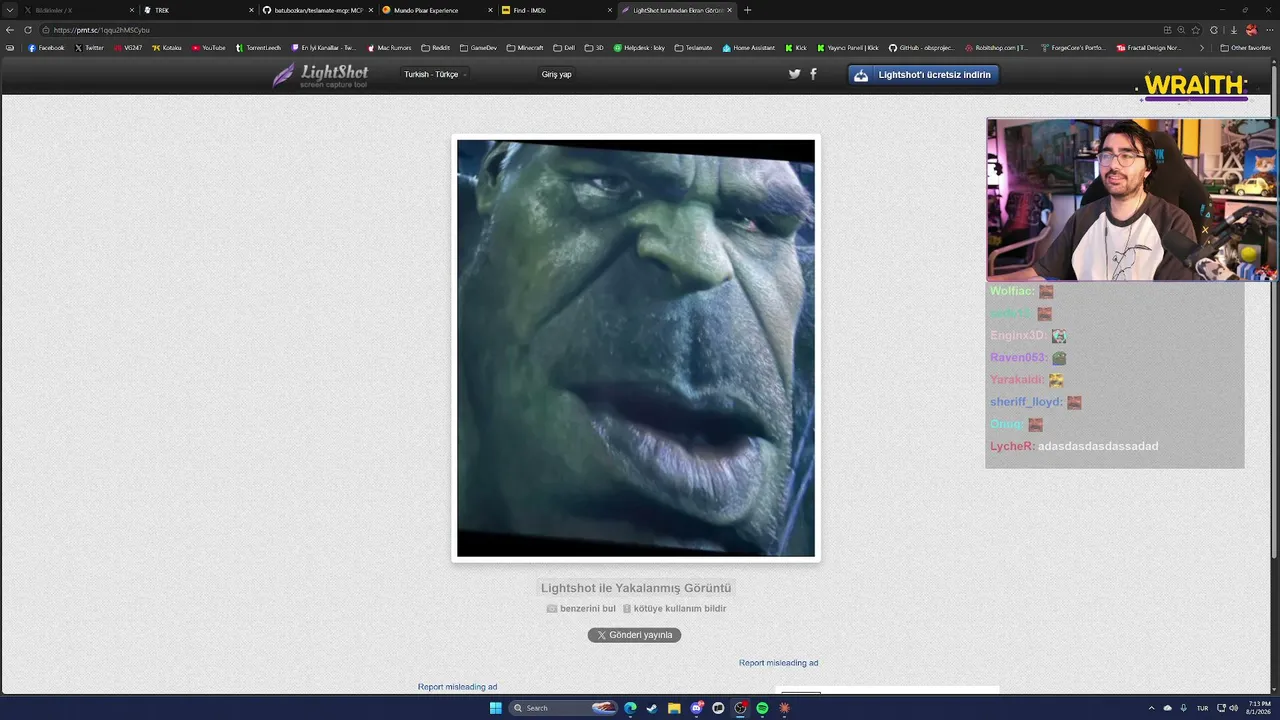Switch to the TREK tab
This screenshot has height=720, width=1280.
pyautogui.click(x=196, y=10)
